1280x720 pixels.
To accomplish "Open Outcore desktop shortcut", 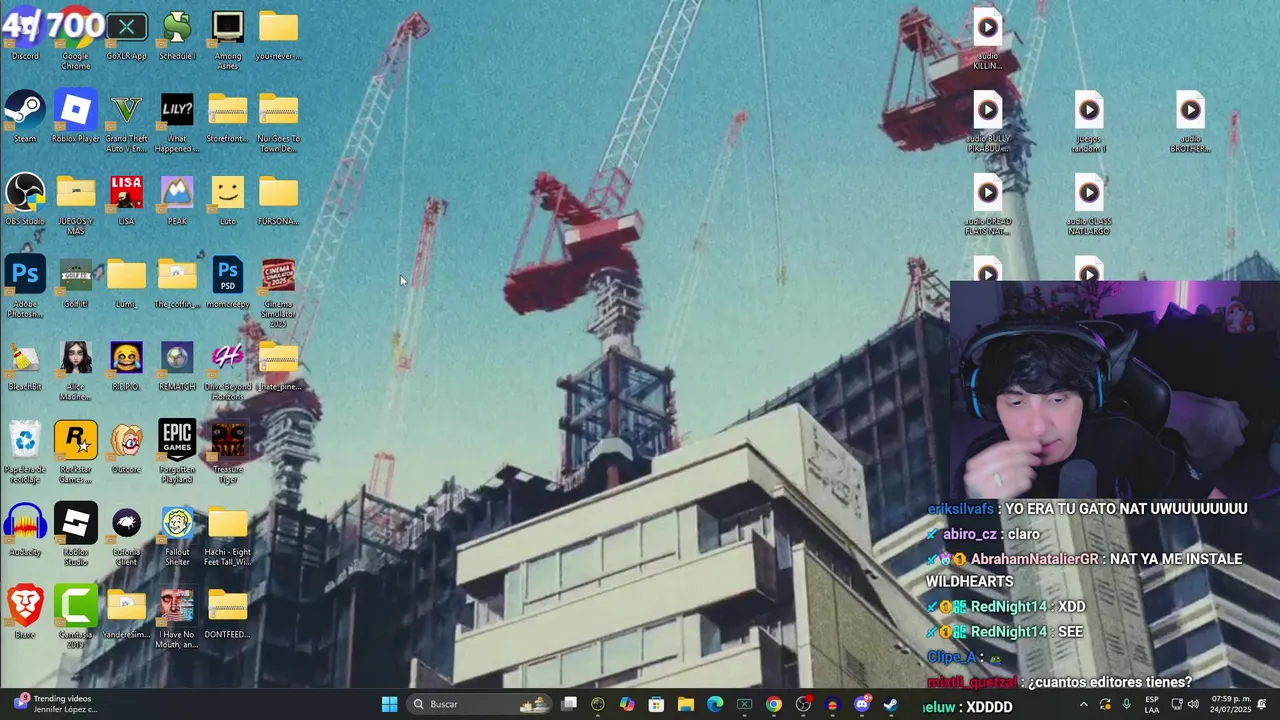I will (x=127, y=447).
